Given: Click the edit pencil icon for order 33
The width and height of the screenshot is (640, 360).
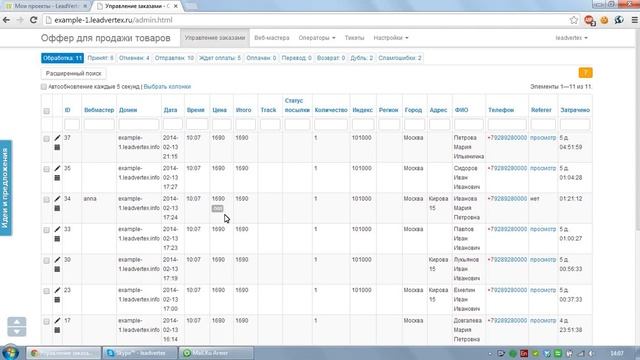Looking at the screenshot, I should [57, 229].
